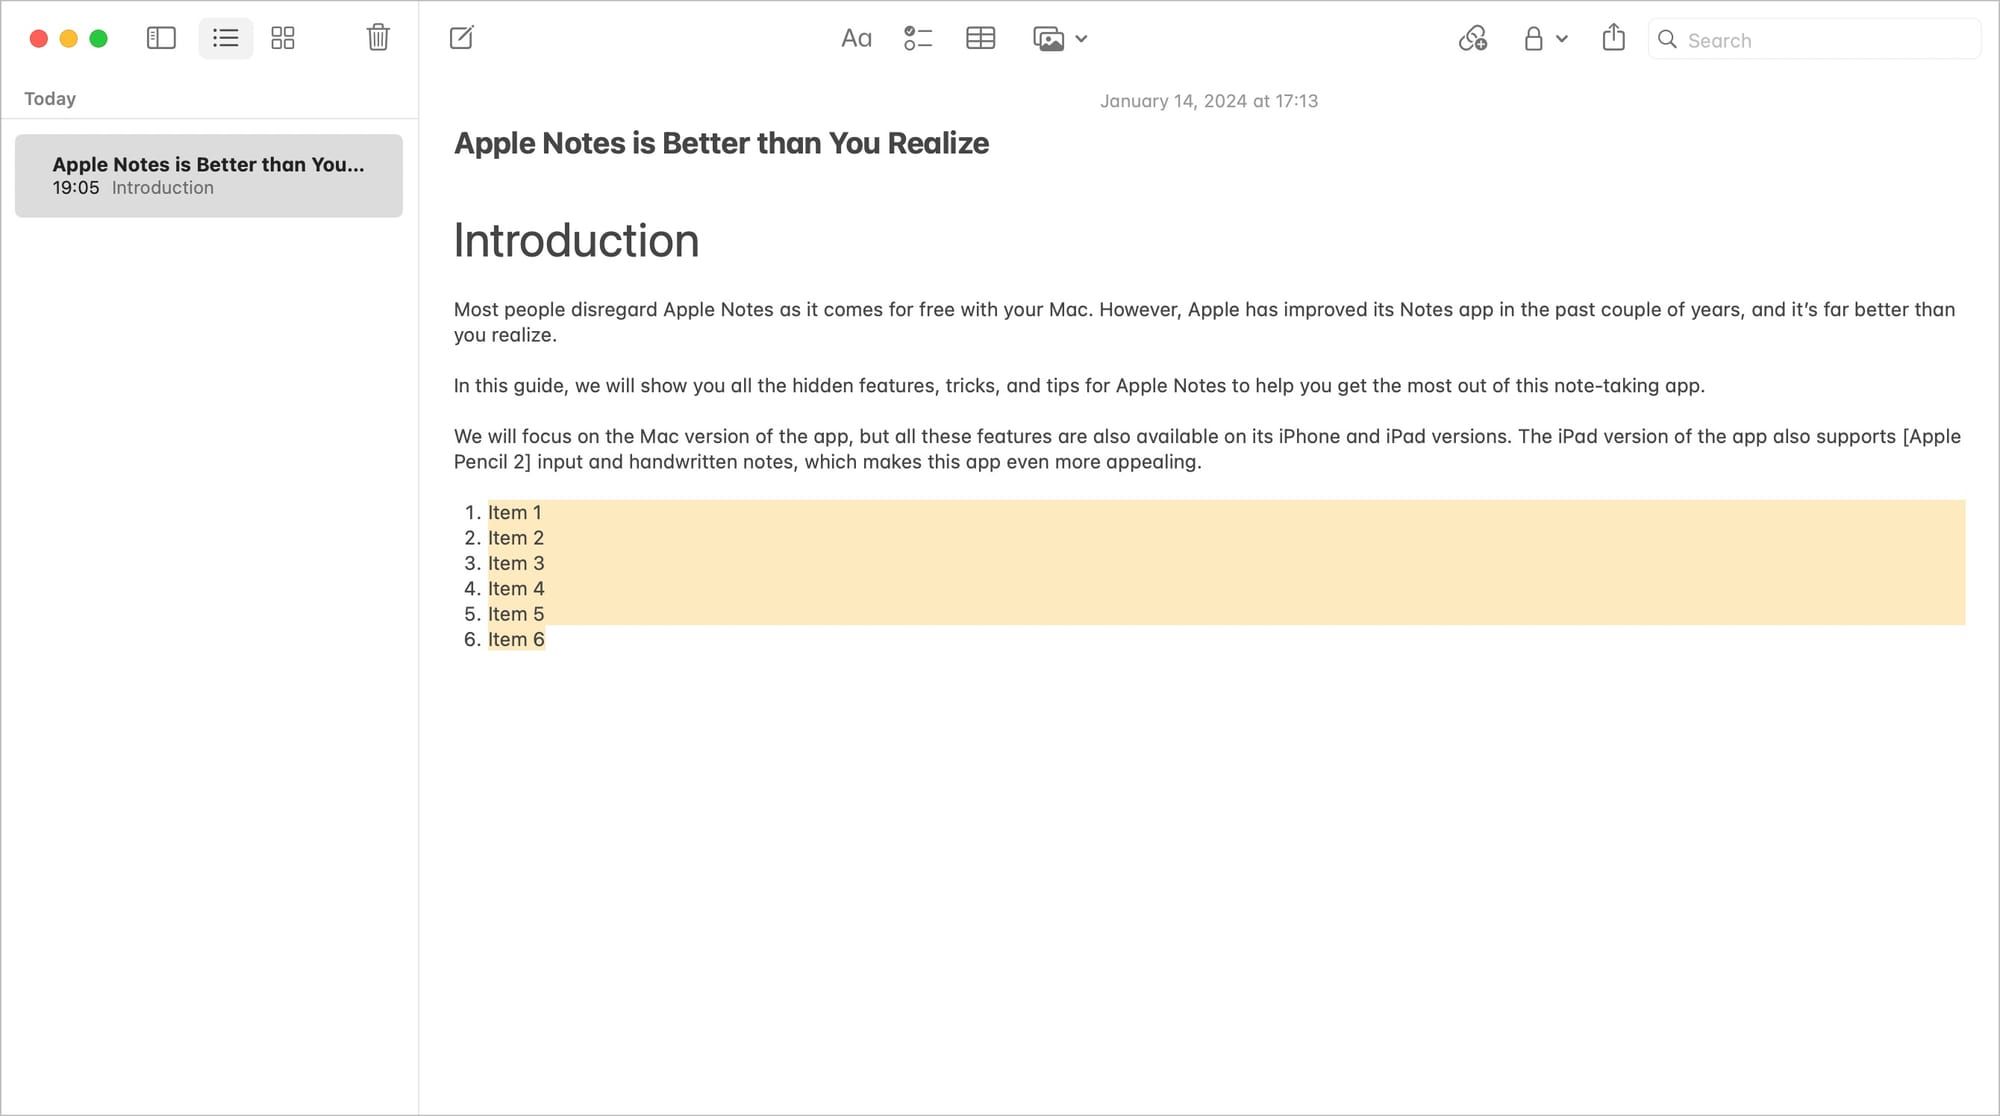This screenshot has height=1116, width=2000.
Task: Click the search magnifier icon
Action: [x=1667, y=39]
